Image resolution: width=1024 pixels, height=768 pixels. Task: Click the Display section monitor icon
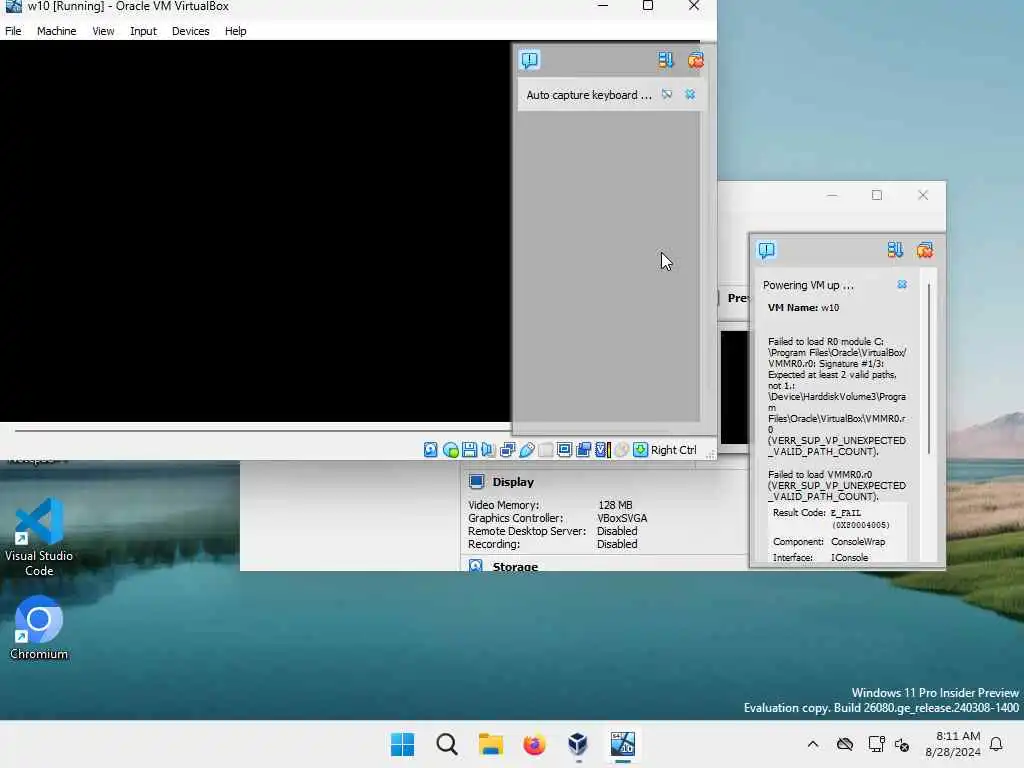point(477,482)
